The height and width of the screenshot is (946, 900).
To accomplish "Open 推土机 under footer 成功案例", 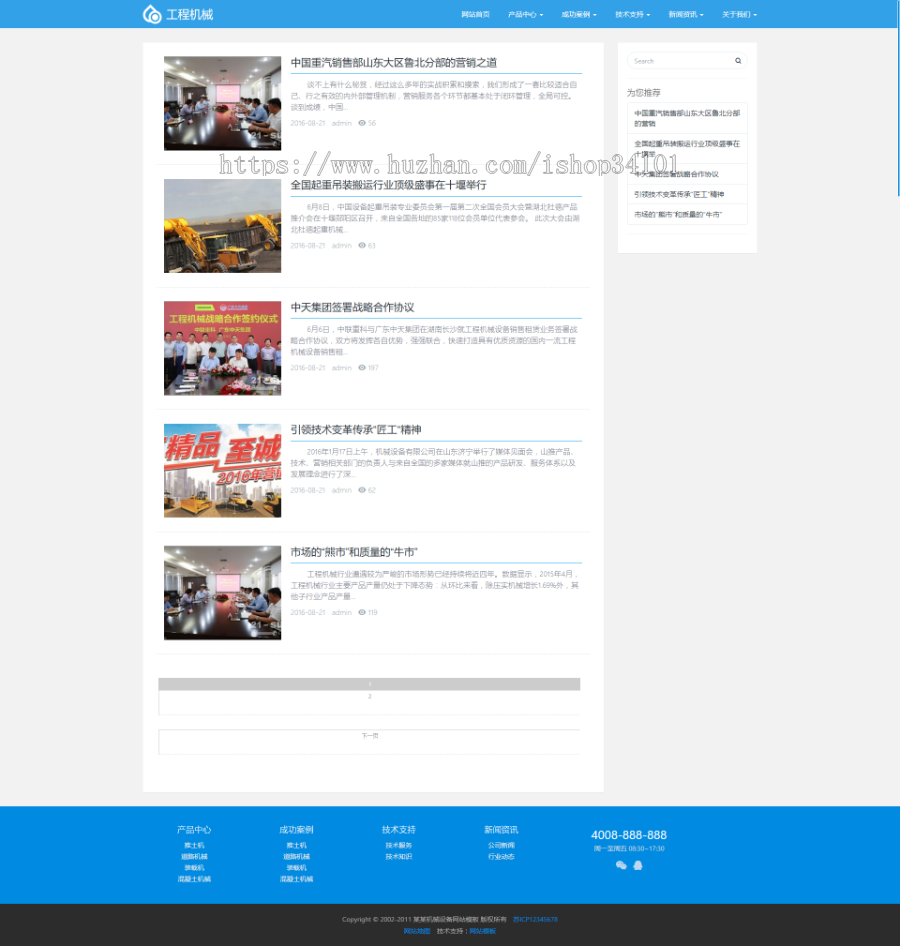I will [x=296, y=846].
